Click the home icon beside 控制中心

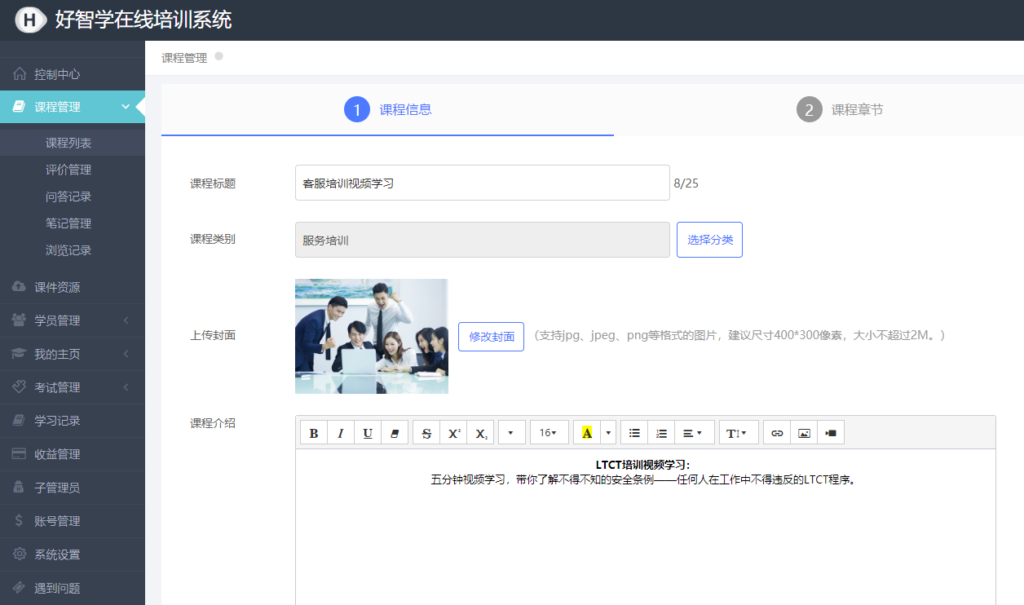point(20,73)
